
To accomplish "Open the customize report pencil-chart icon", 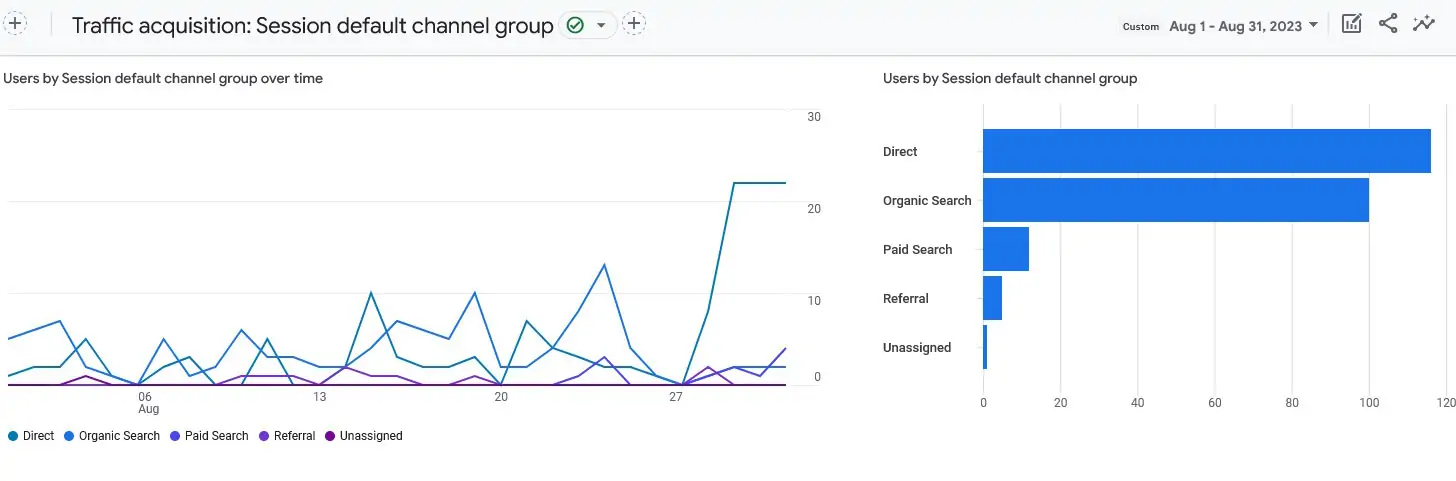I will coord(1351,25).
